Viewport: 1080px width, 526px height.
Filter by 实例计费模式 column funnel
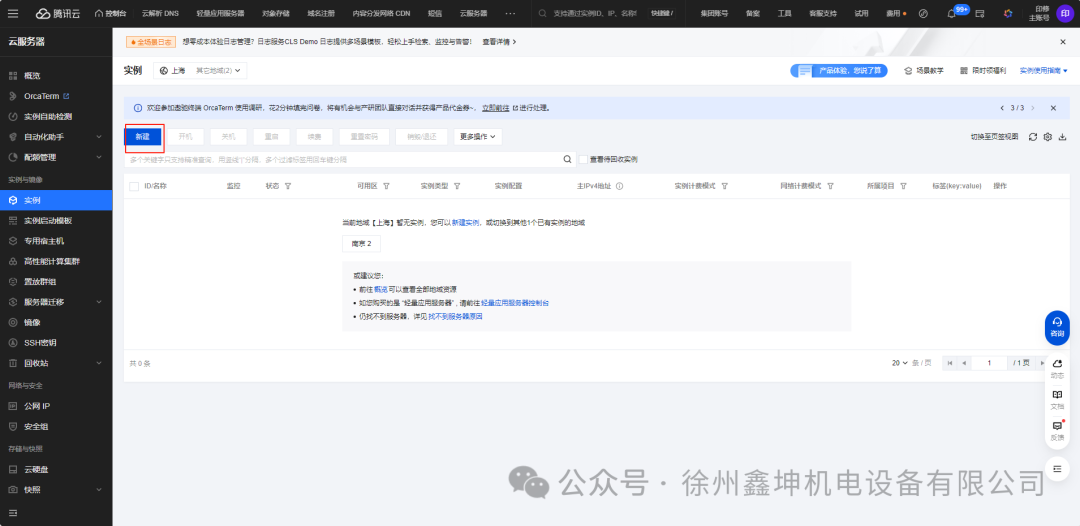pyautogui.click(x=724, y=186)
